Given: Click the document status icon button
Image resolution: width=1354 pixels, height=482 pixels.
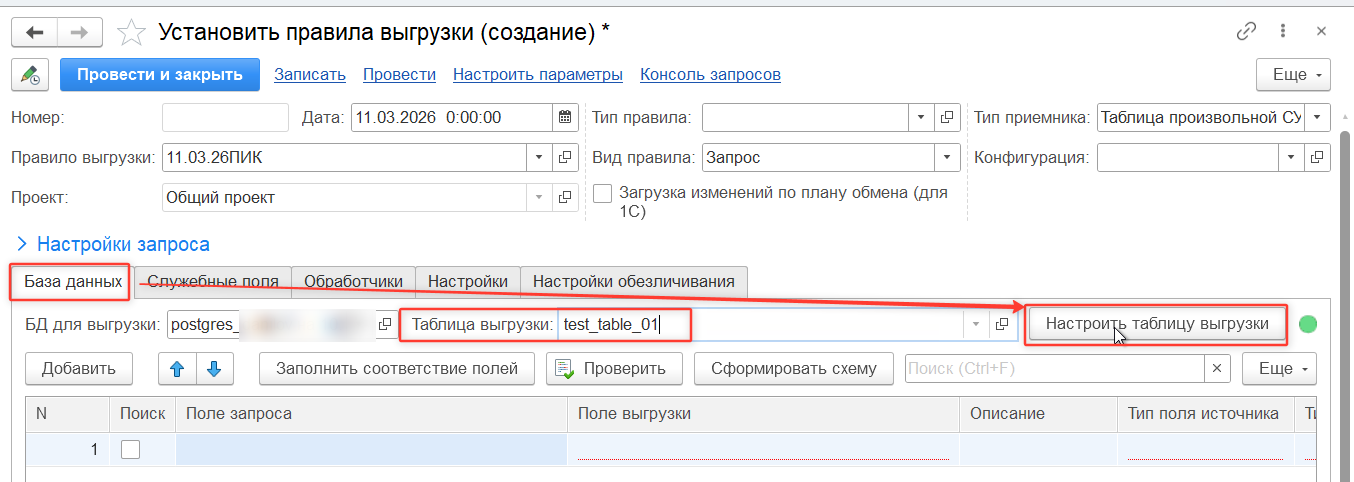Looking at the screenshot, I should 30,75.
